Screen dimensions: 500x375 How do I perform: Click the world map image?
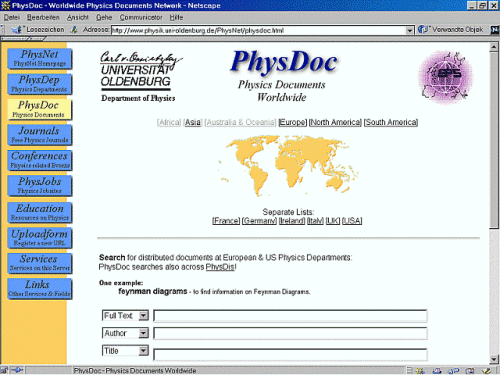coord(288,165)
